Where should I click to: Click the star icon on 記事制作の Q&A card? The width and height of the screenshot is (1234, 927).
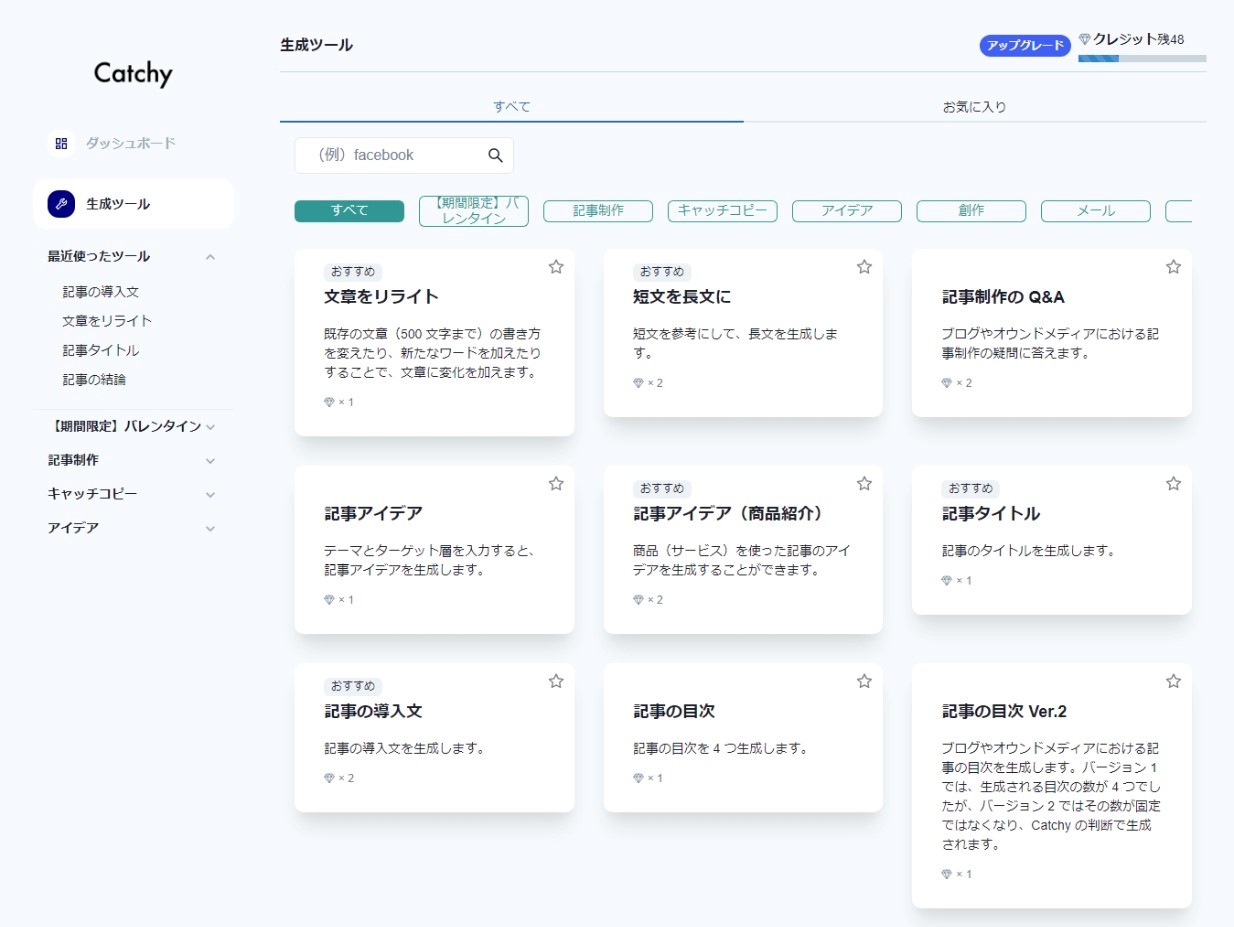point(1172,267)
